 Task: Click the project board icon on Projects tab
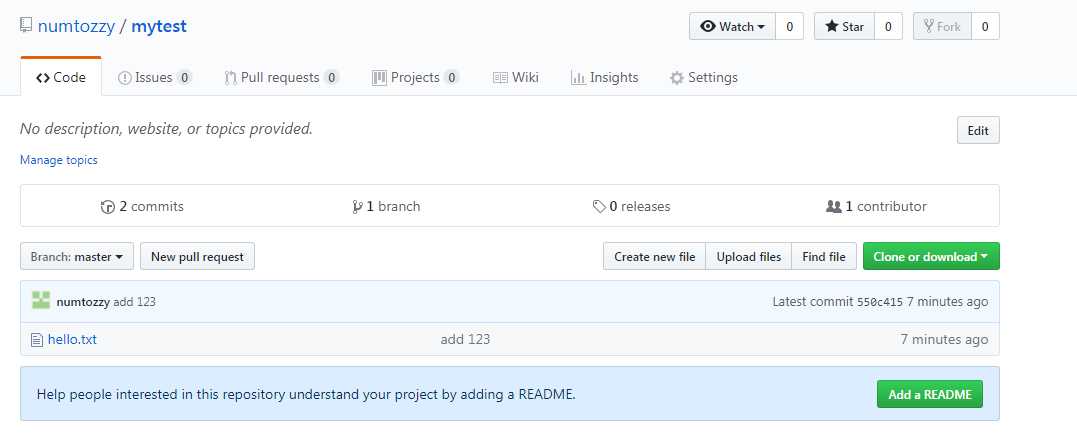379,78
